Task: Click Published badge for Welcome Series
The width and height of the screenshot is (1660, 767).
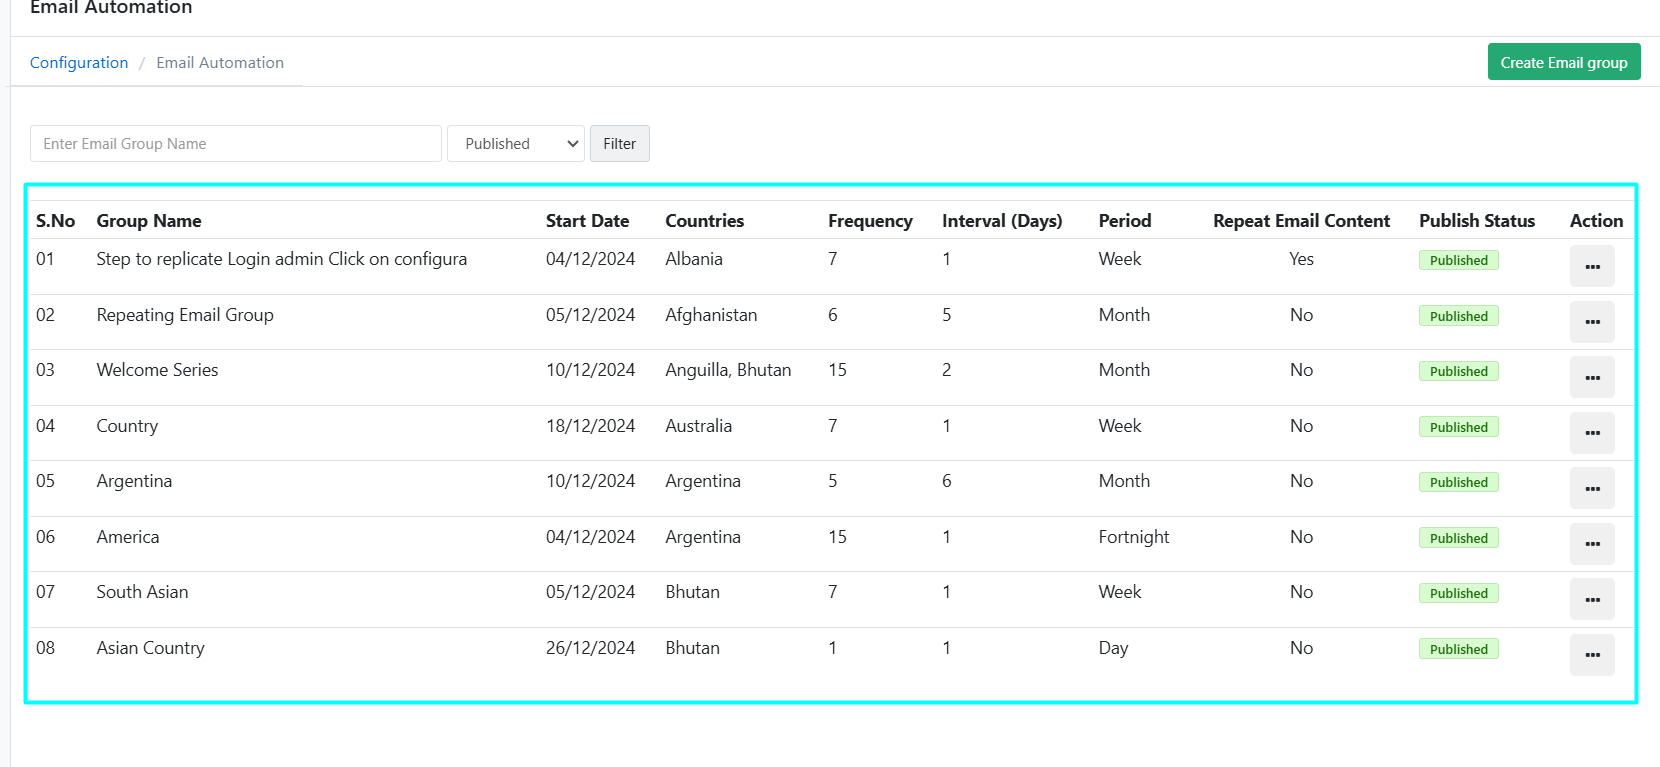Action: pos(1458,371)
